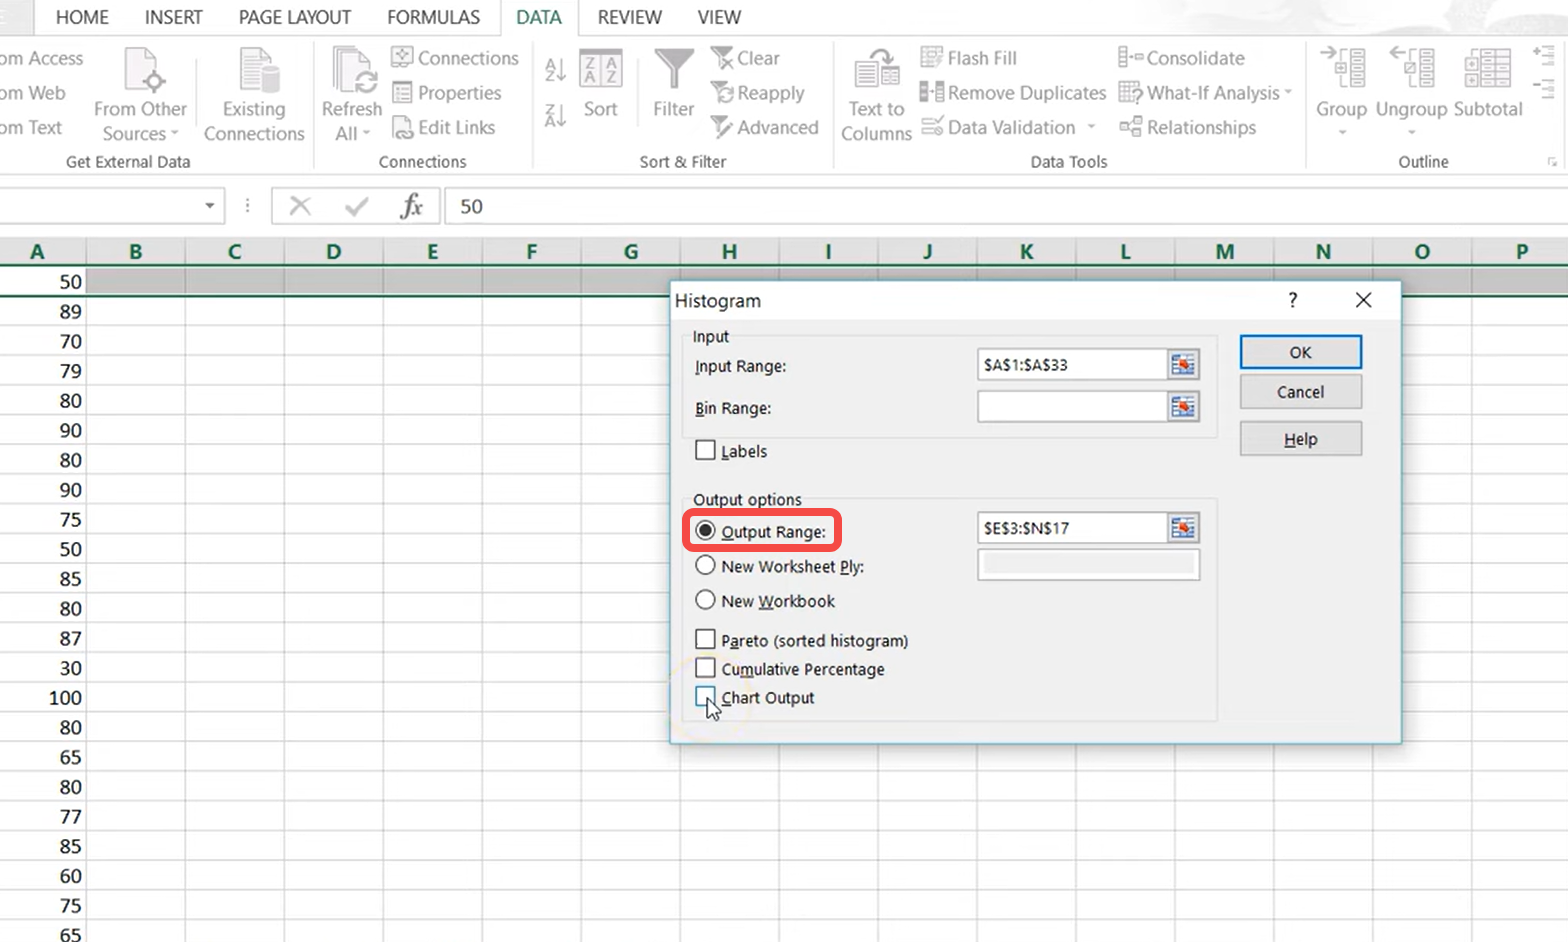Image resolution: width=1568 pixels, height=942 pixels.
Task: Open the FORMULAS tab
Action: [x=434, y=17]
